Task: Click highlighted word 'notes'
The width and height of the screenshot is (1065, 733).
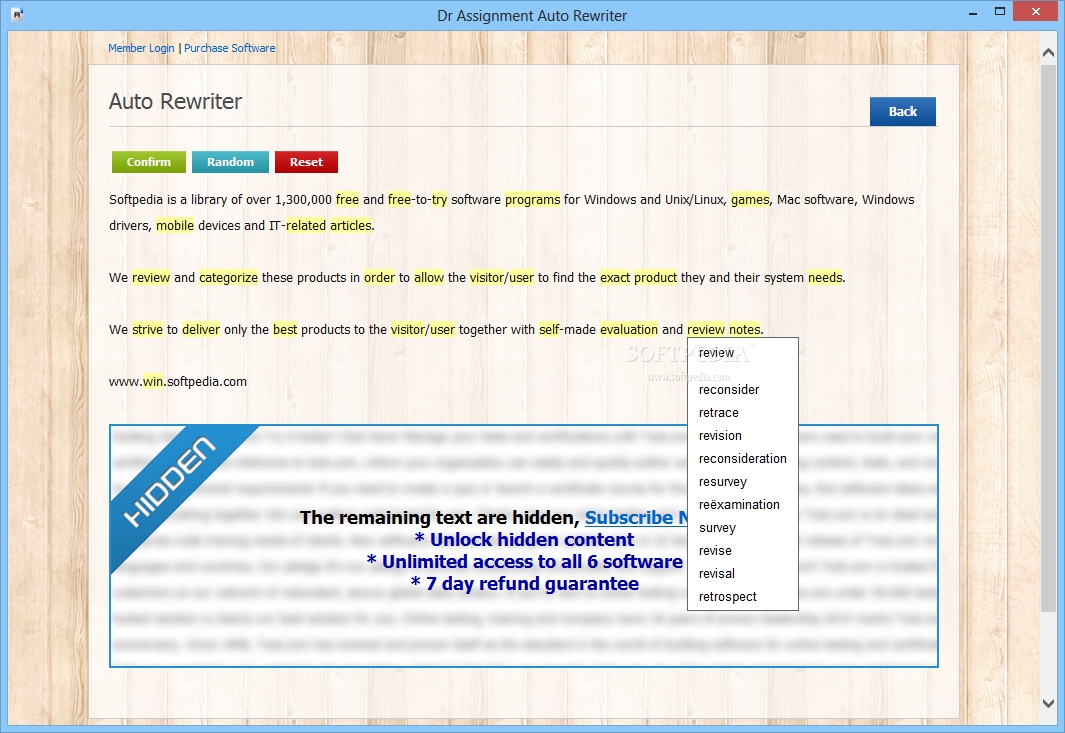Action: pyautogui.click(x=744, y=329)
